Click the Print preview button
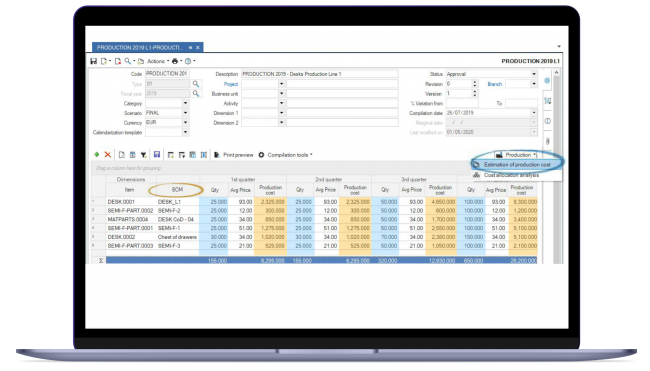The width and height of the screenshot is (650, 371). coord(234,155)
